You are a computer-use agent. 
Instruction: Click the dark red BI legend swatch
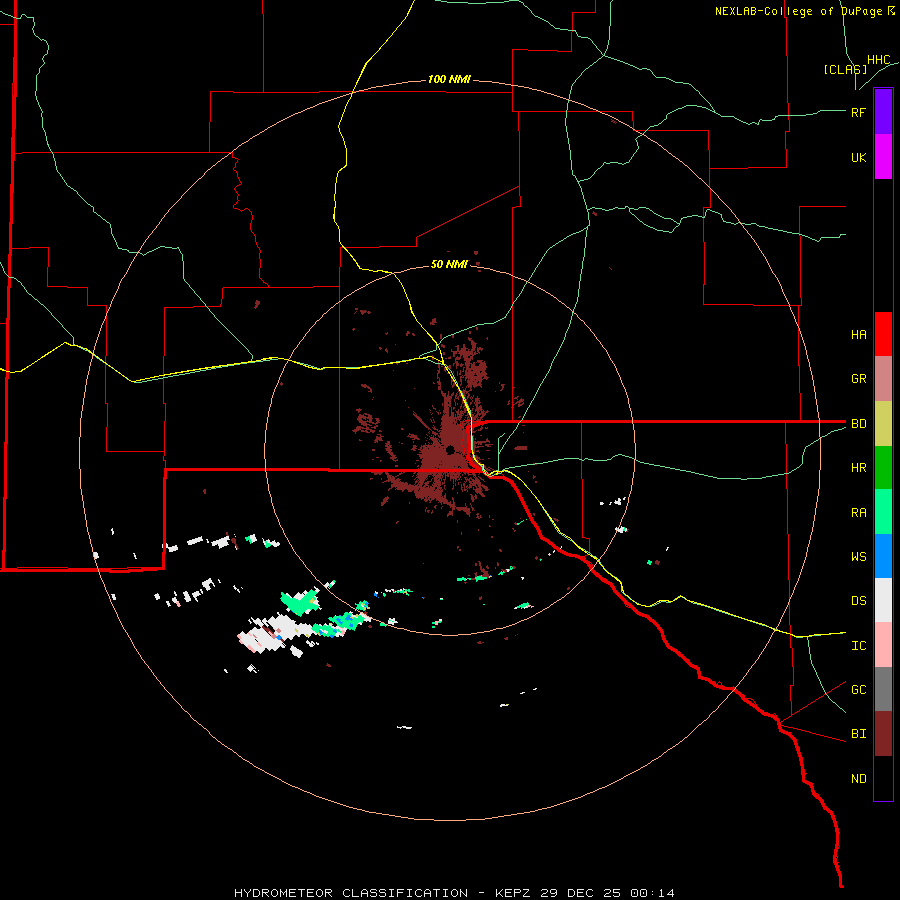click(x=883, y=734)
